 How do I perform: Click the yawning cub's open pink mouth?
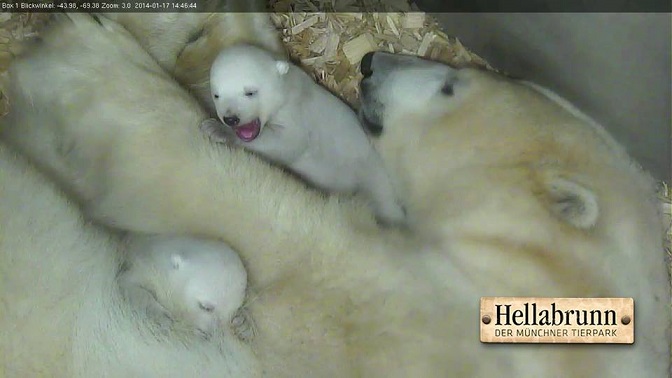pyautogui.click(x=248, y=130)
